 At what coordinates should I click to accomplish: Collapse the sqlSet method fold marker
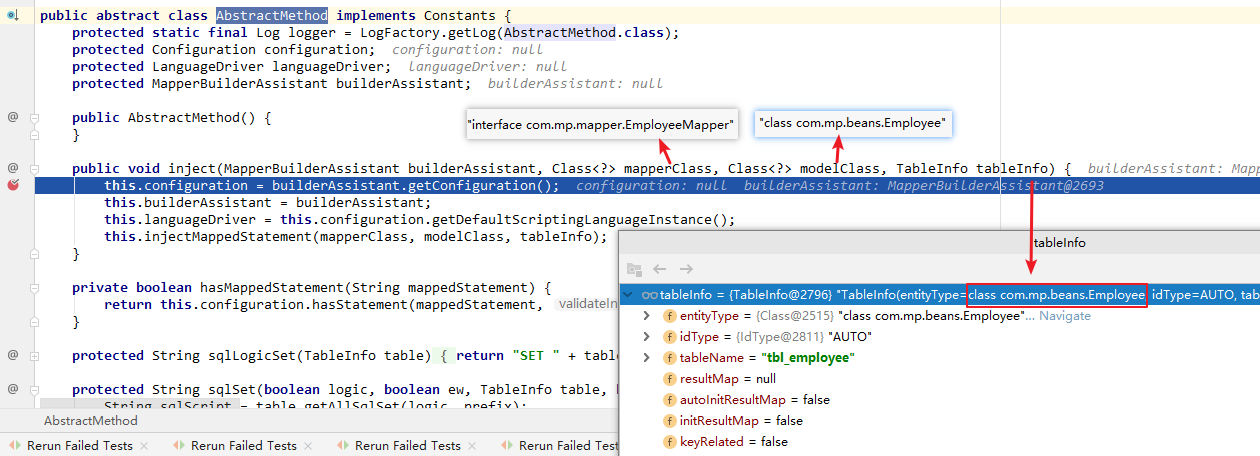pyautogui.click(x=33, y=389)
